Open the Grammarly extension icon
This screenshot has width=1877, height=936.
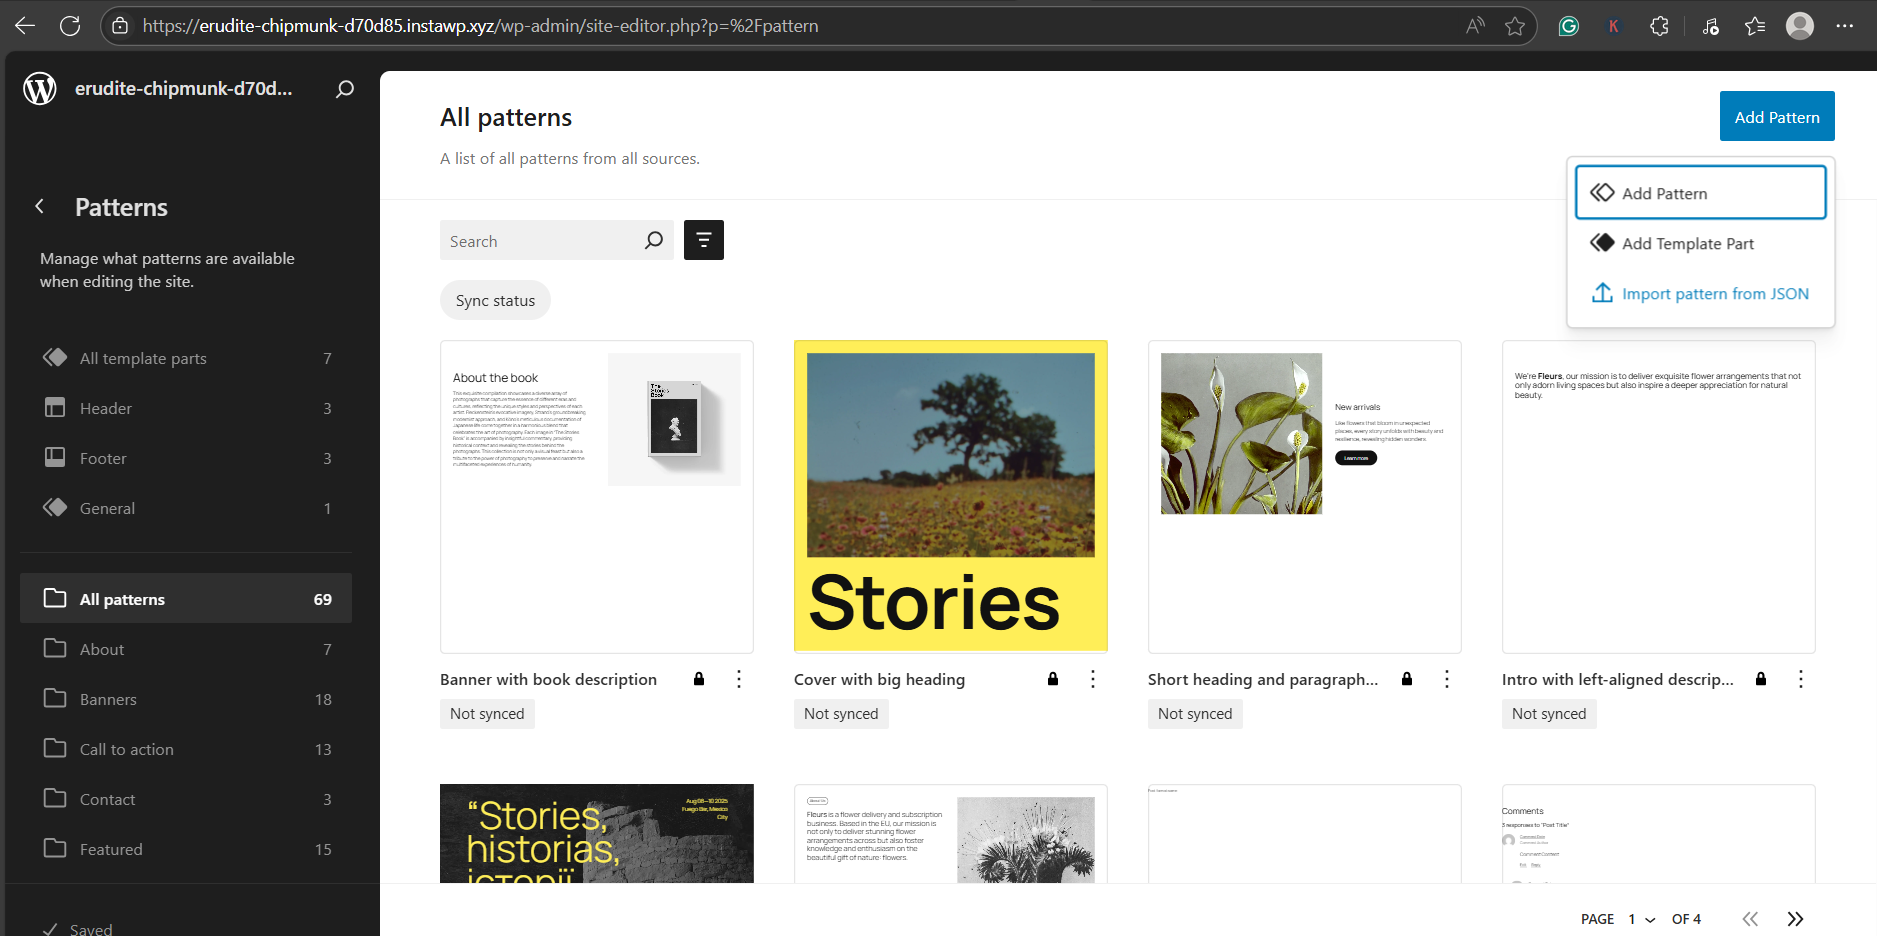[1569, 26]
